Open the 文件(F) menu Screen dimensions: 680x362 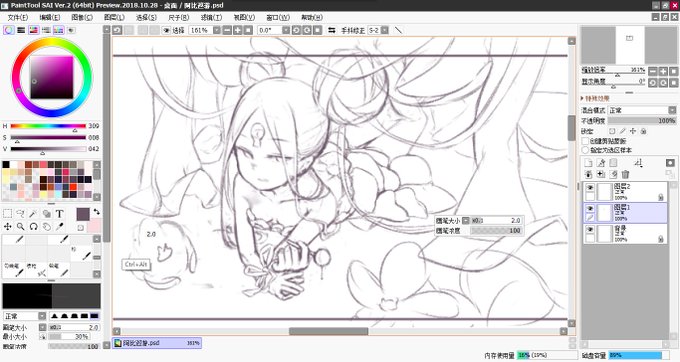click(x=17, y=17)
